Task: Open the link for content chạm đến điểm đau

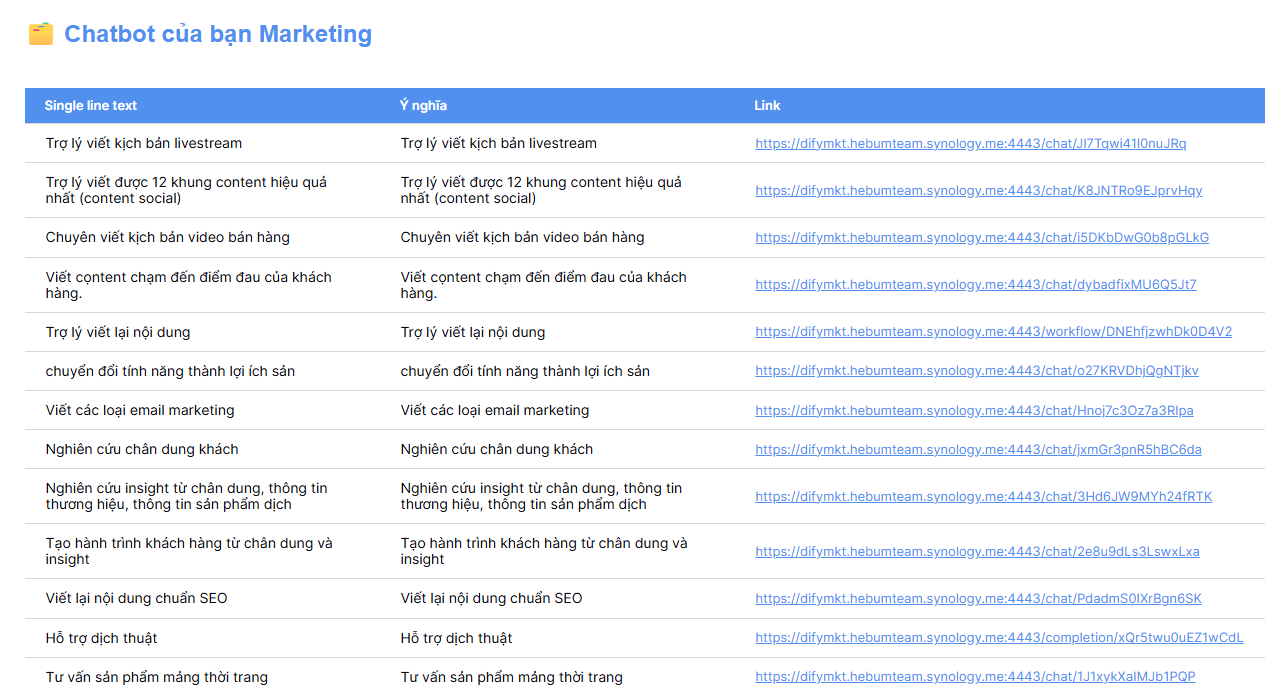Action: pyautogui.click(x=975, y=285)
